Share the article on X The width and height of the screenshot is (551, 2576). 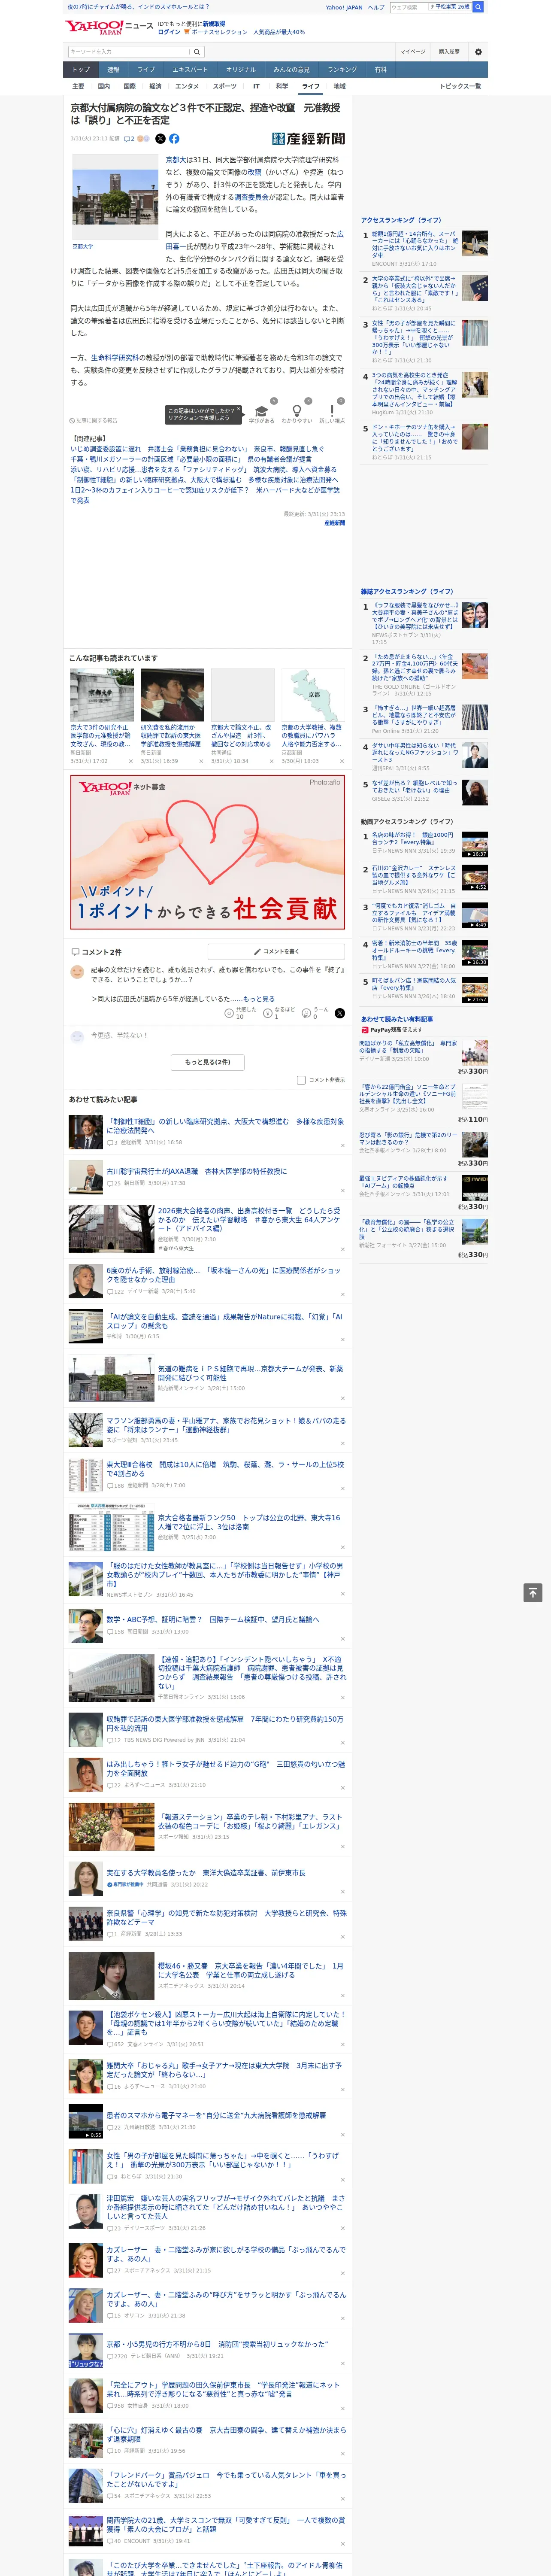pos(160,139)
